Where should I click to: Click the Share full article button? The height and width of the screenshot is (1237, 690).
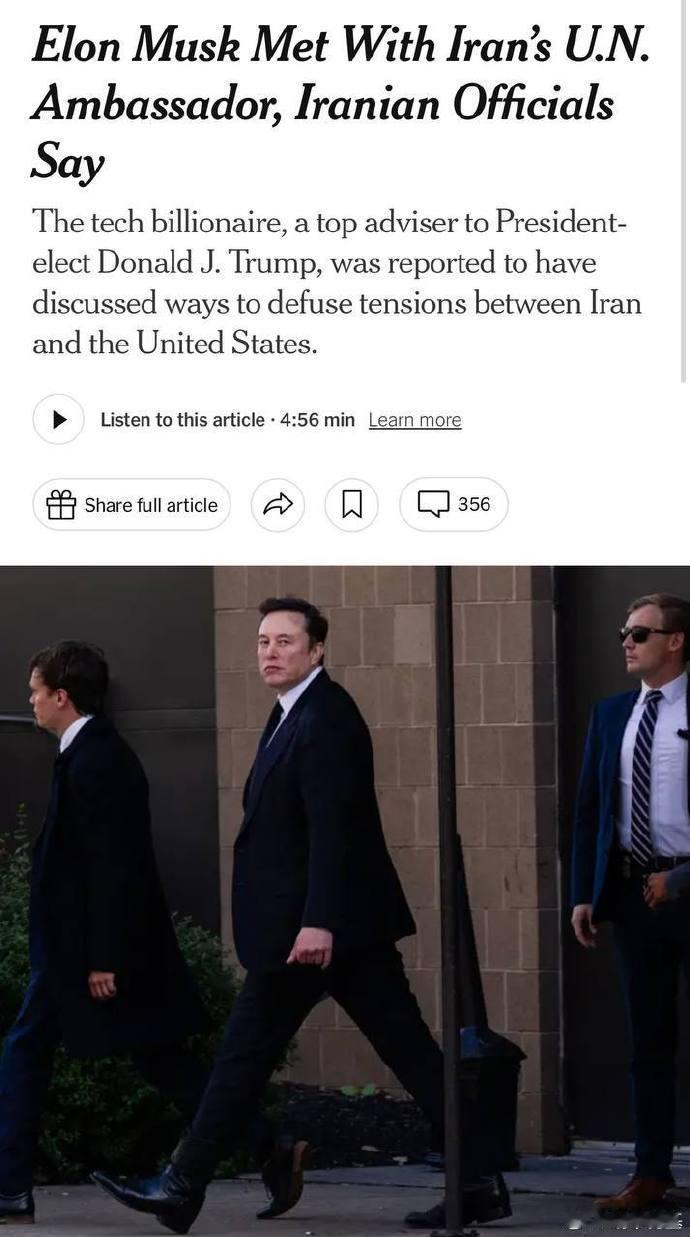pos(132,505)
